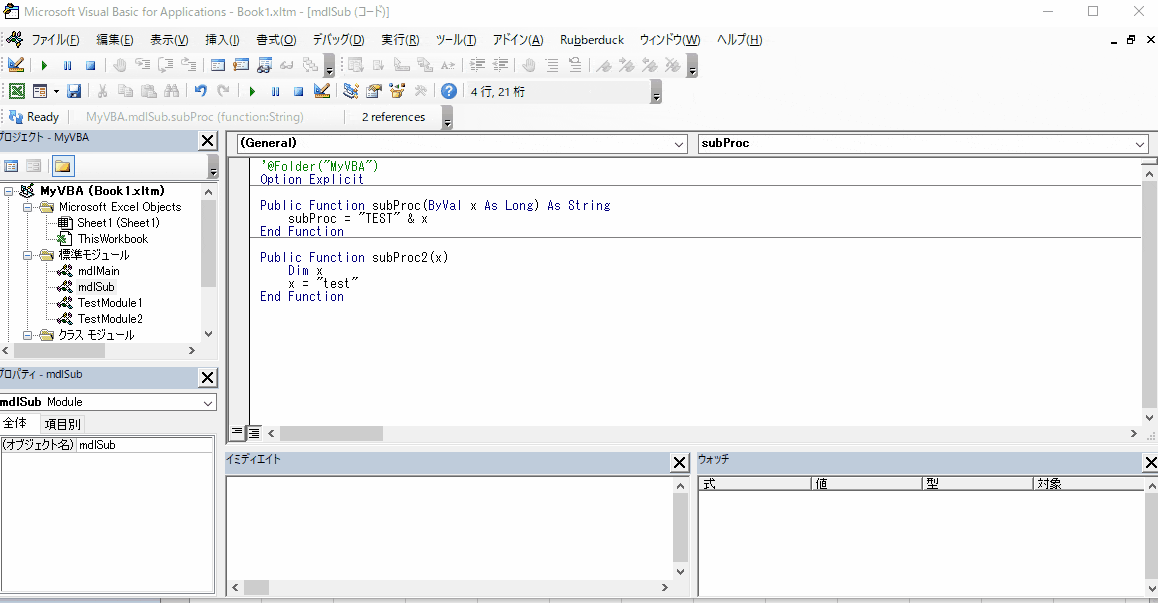The width and height of the screenshot is (1158, 603).
Task: Open the (General) object dropdown
Action: [x=678, y=143]
